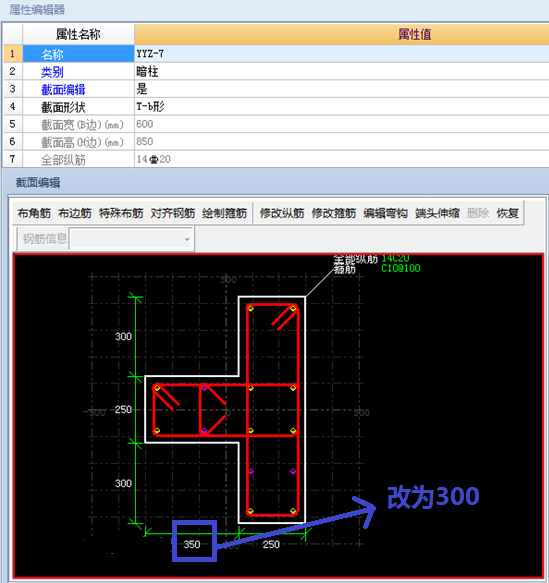
Task: Select the 截面形状 property label
Action: [63, 107]
